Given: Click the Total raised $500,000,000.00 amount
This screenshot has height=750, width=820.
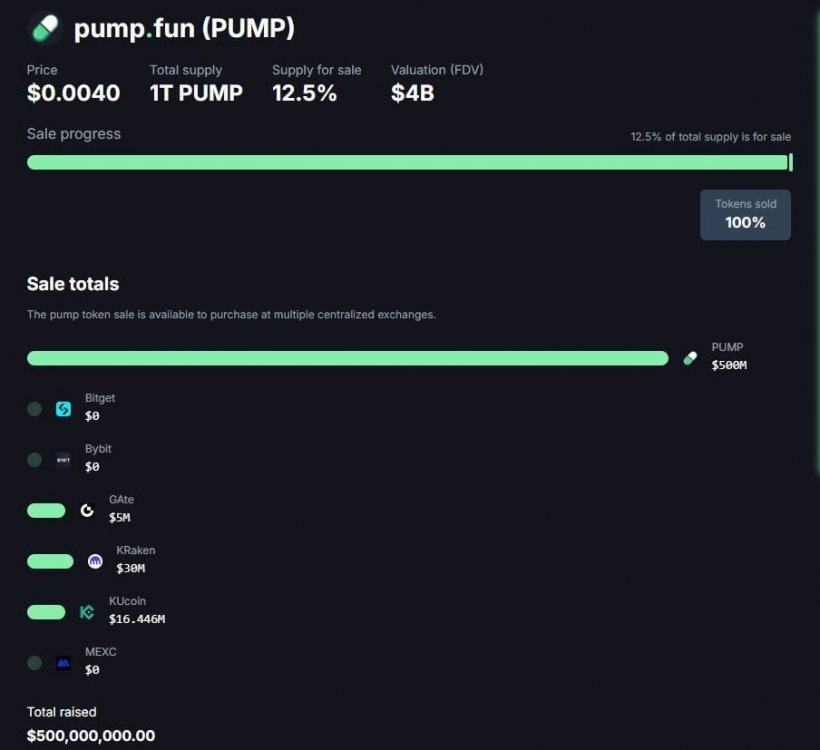Looking at the screenshot, I should [91, 735].
